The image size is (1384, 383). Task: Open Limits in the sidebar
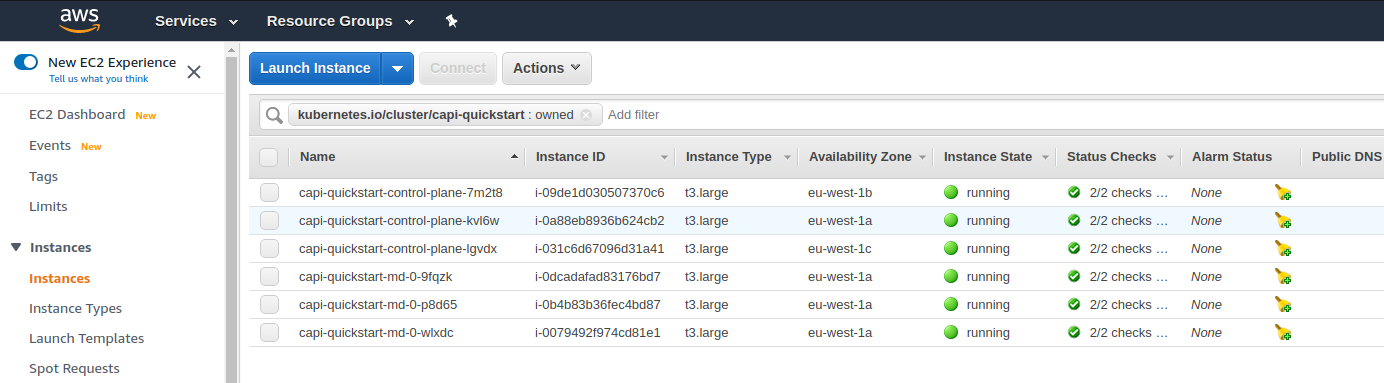coord(48,207)
